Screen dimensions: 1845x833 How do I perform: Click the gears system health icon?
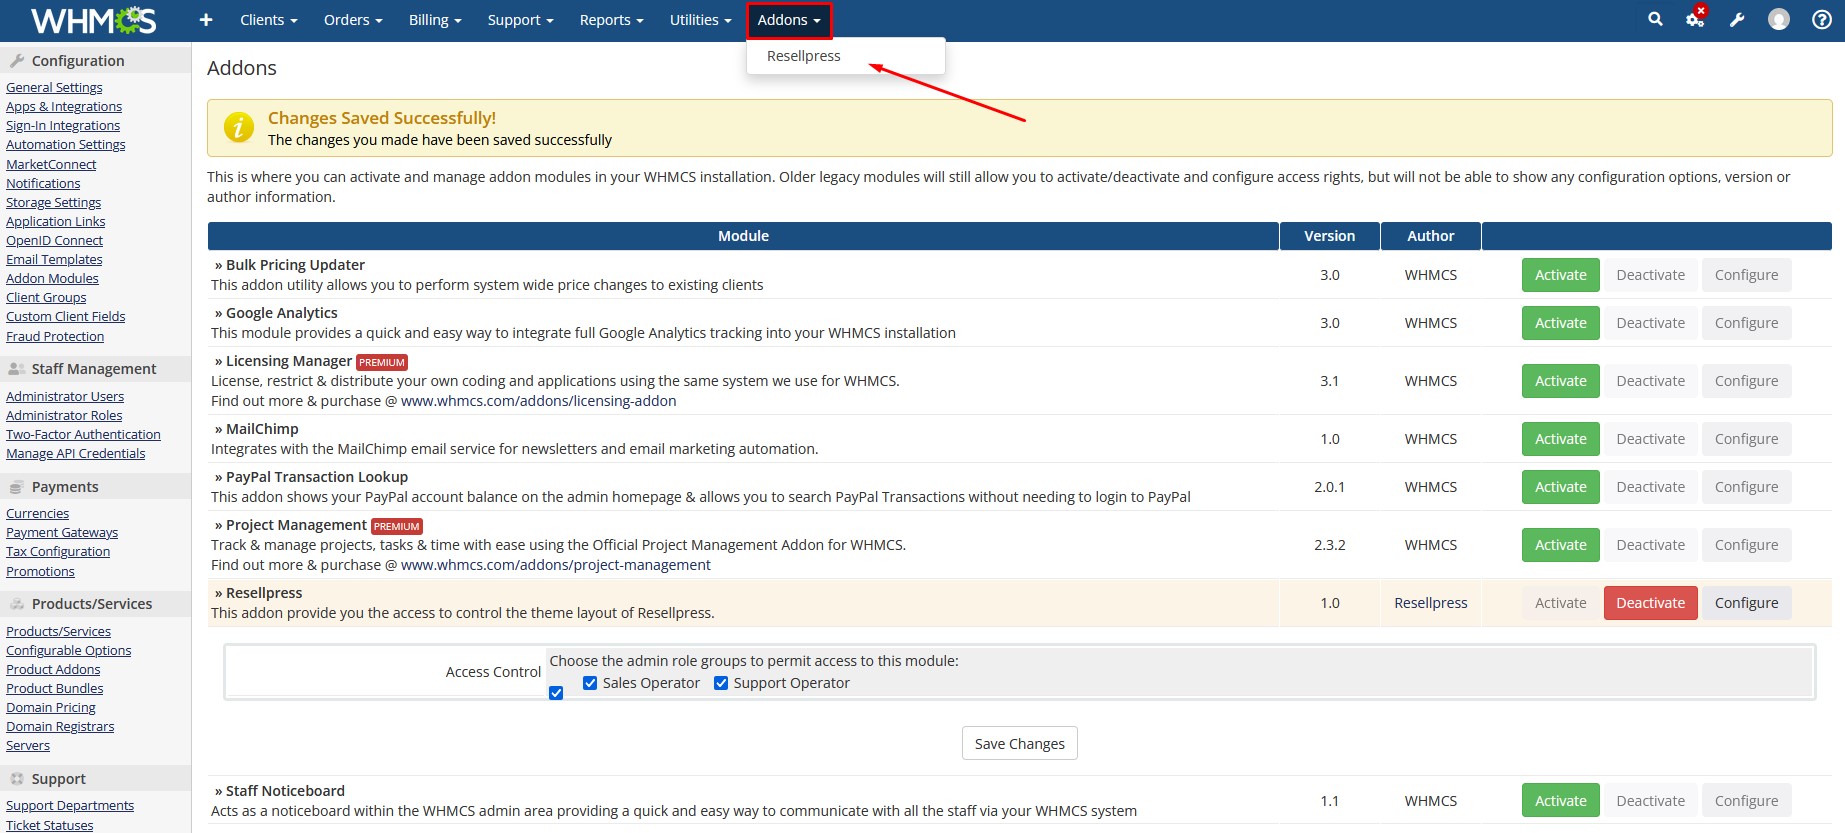pos(1695,19)
